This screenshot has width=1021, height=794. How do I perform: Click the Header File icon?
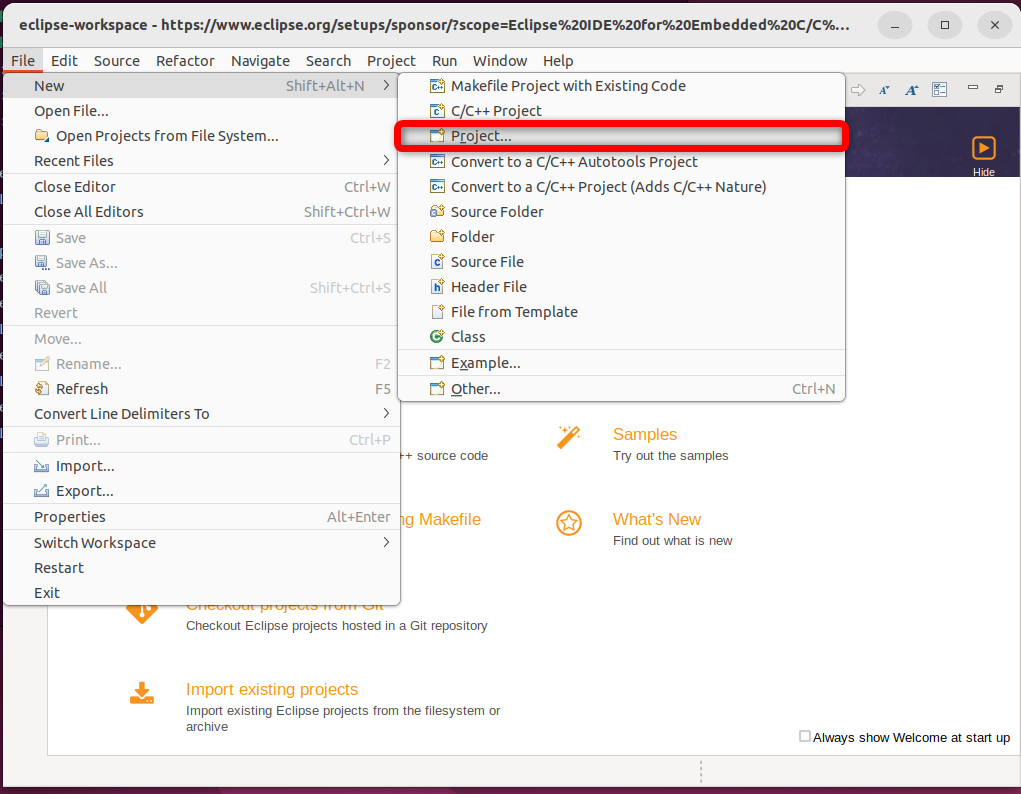coord(437,287)
